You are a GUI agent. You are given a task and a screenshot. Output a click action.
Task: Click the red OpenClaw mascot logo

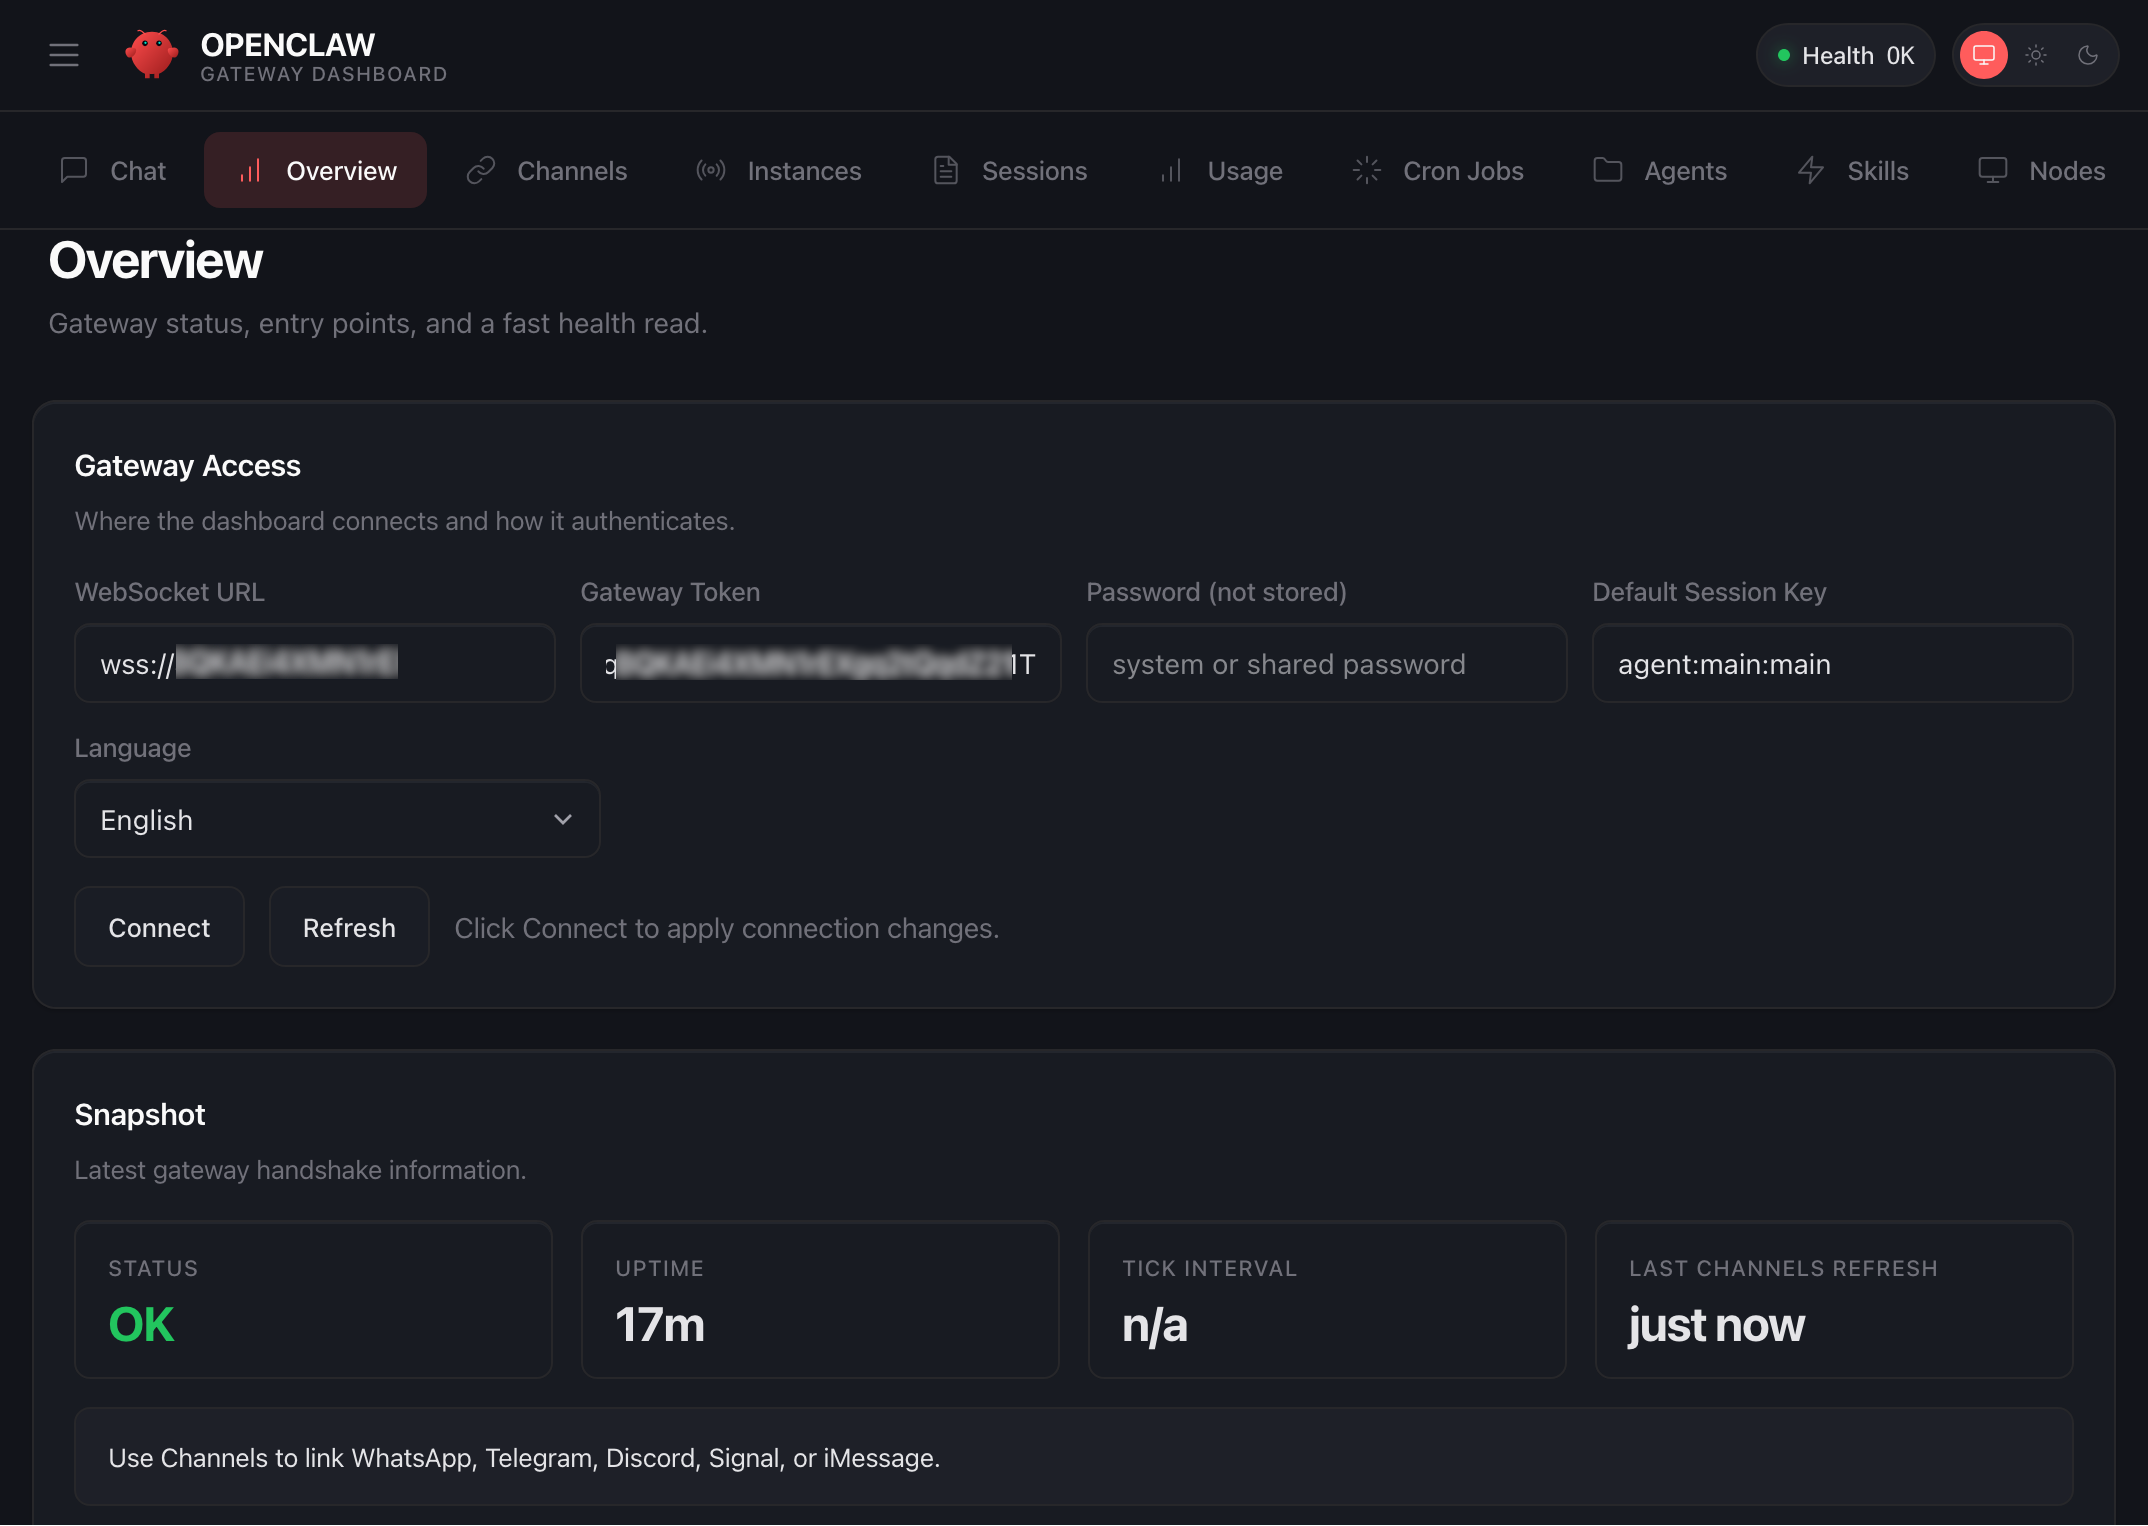coord(151,55)
